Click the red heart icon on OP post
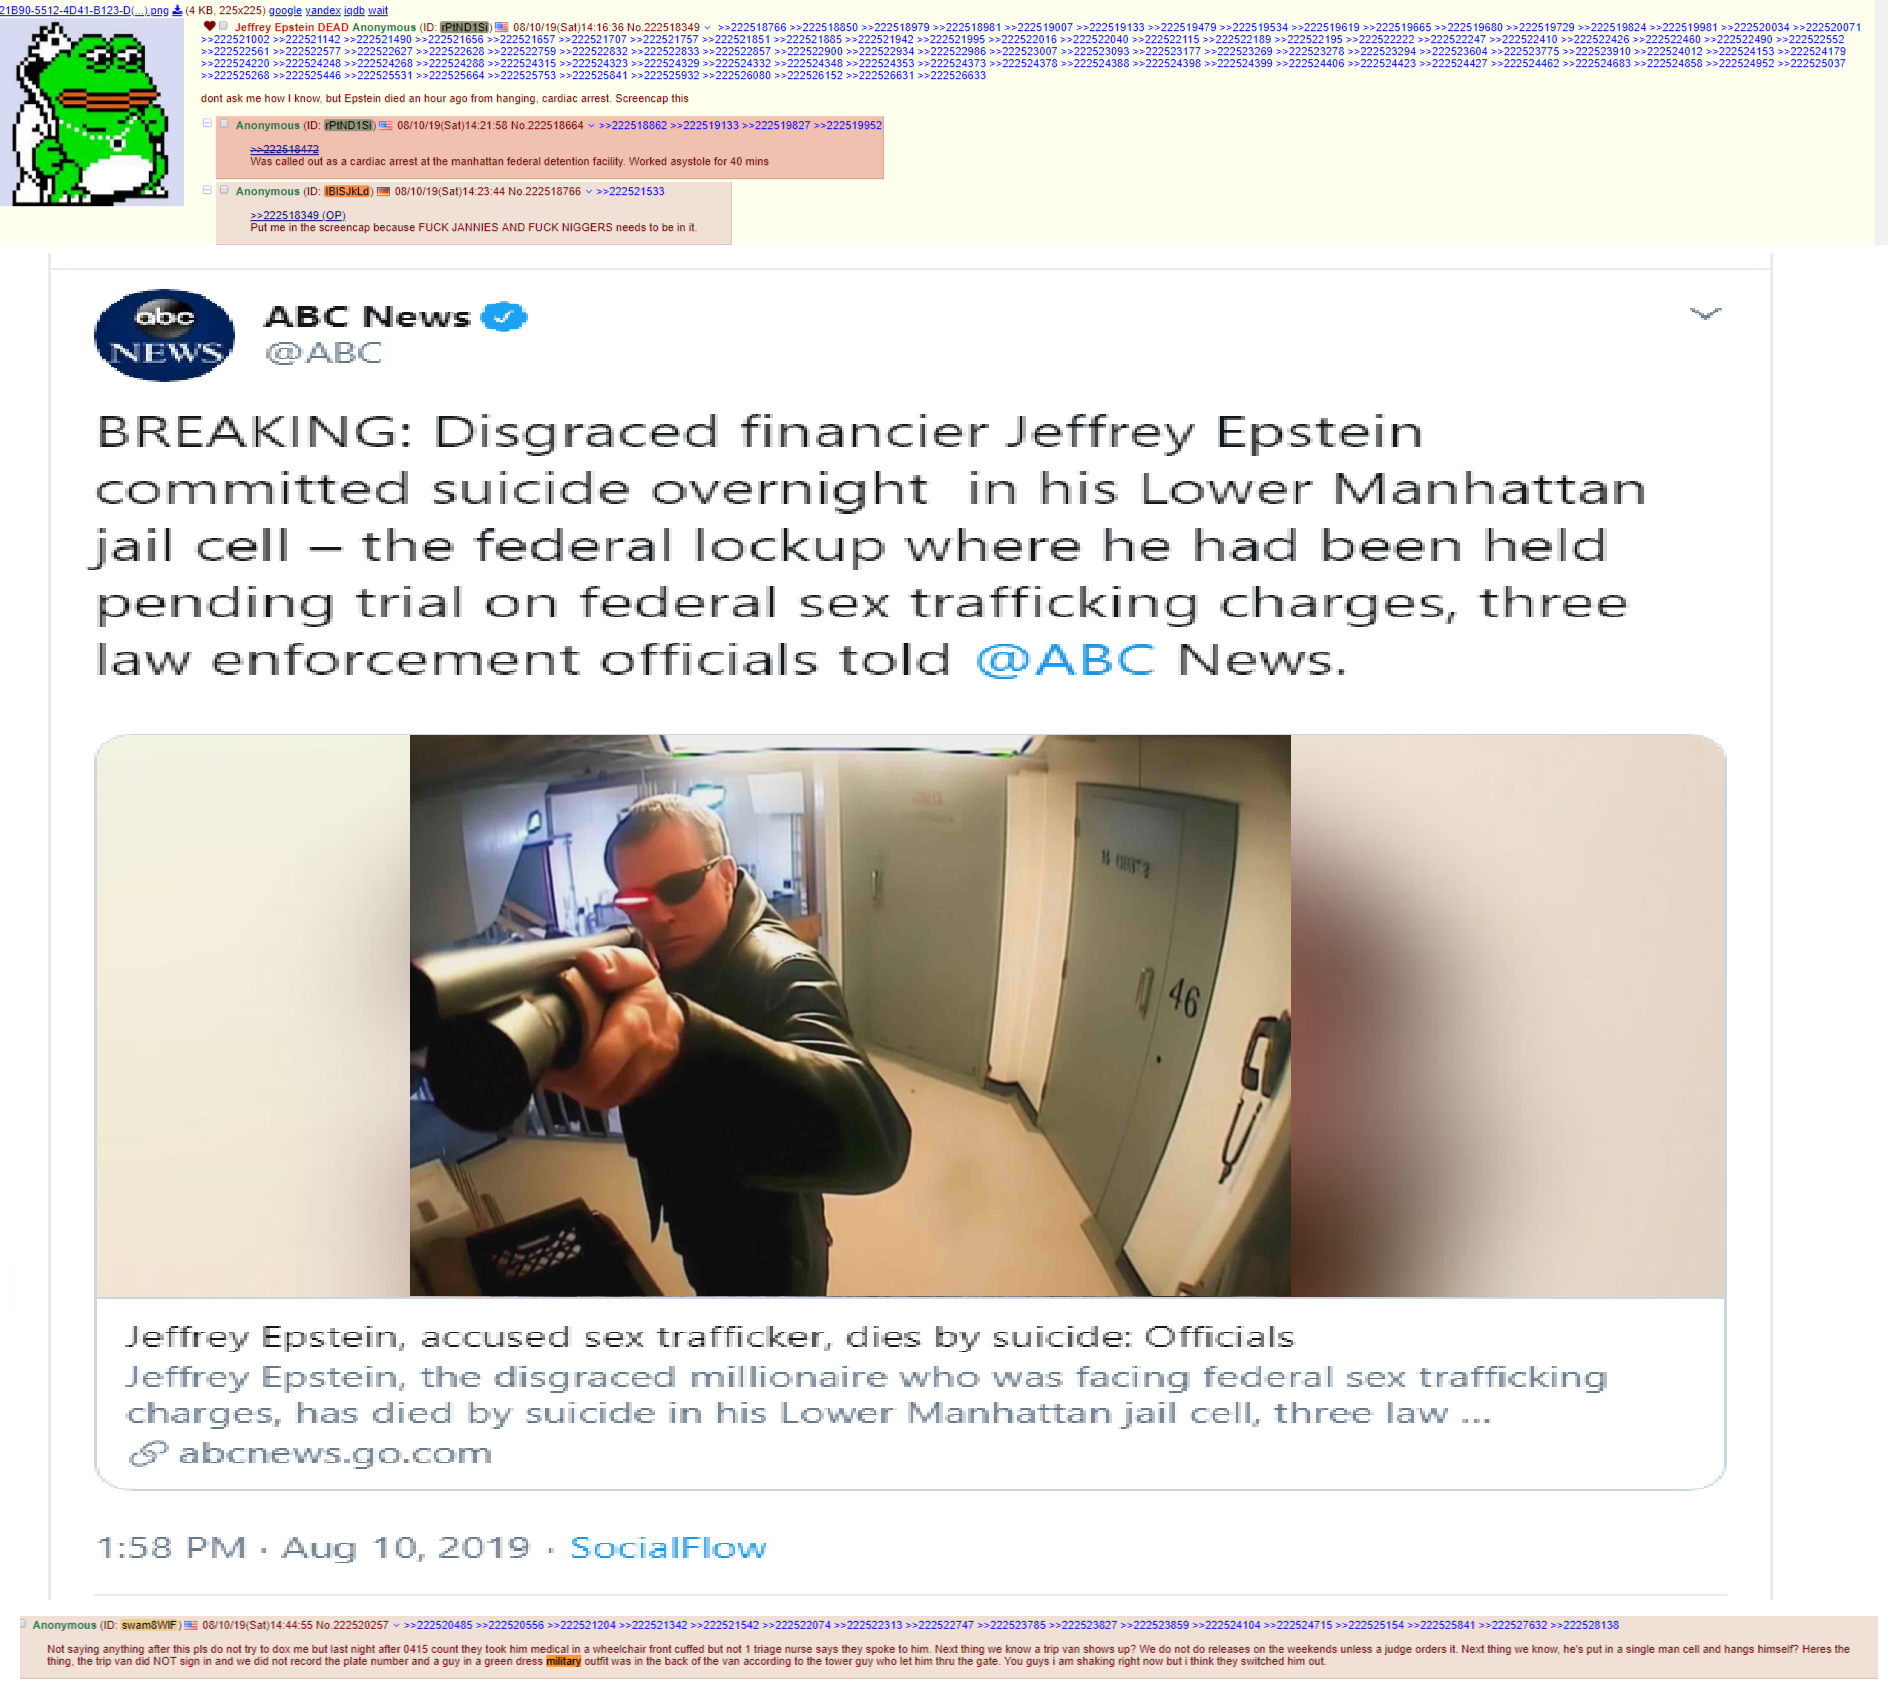 (209, 27)
